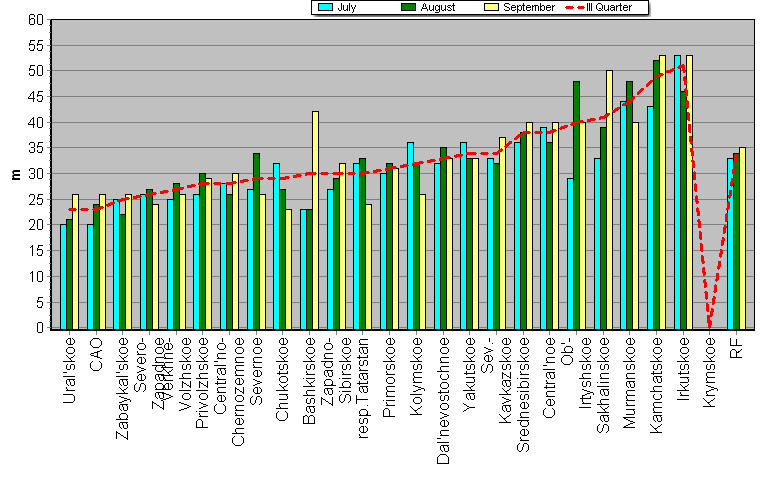Select the 'Chukotskoe' axis label

282,379
